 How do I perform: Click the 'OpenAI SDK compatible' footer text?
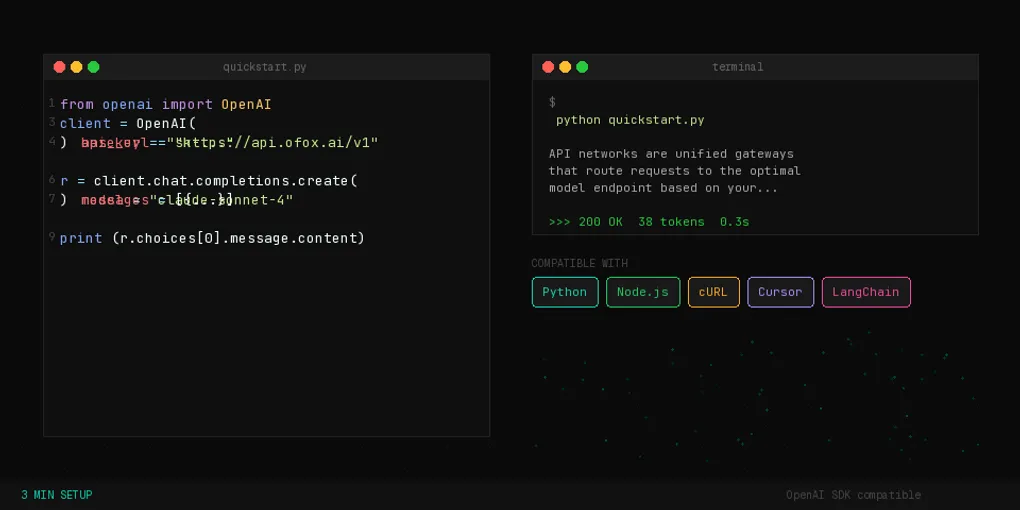[853, 495]
